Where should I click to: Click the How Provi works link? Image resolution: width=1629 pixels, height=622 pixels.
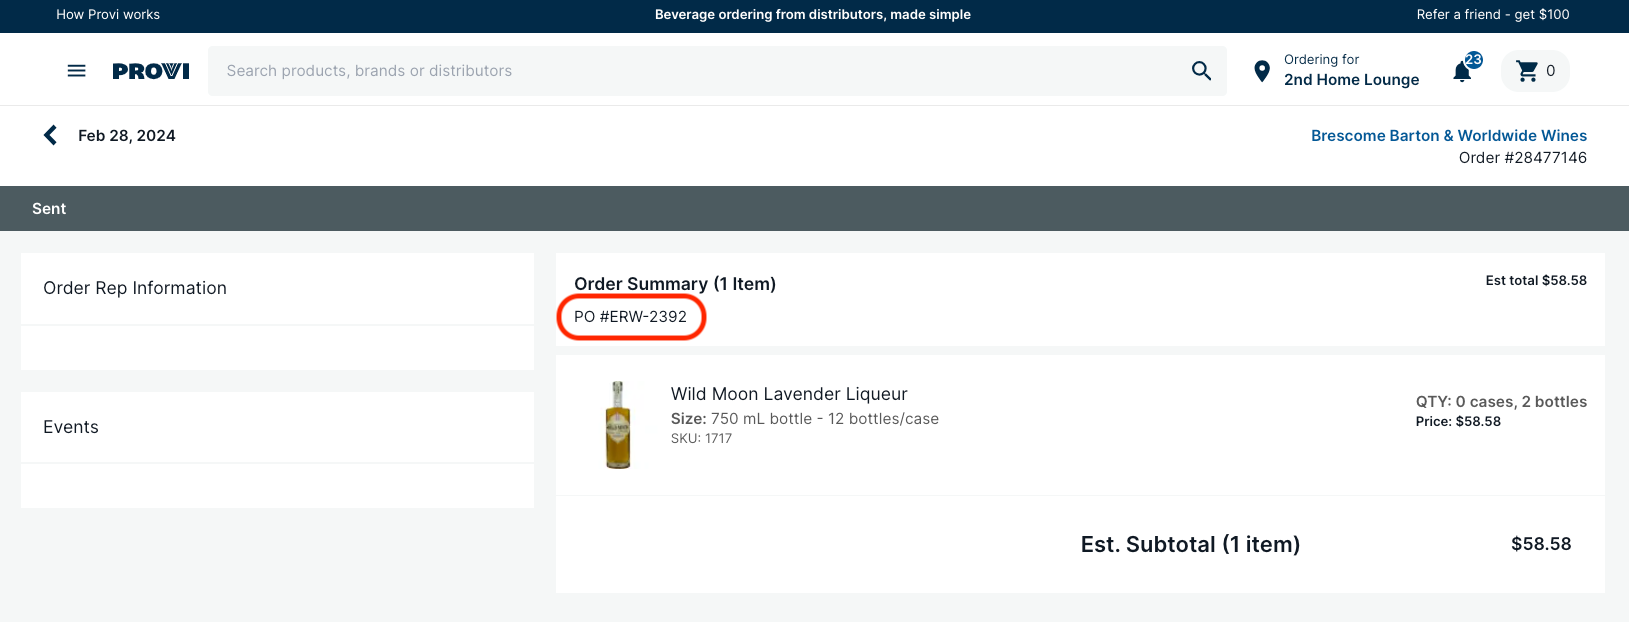point(108,14)
